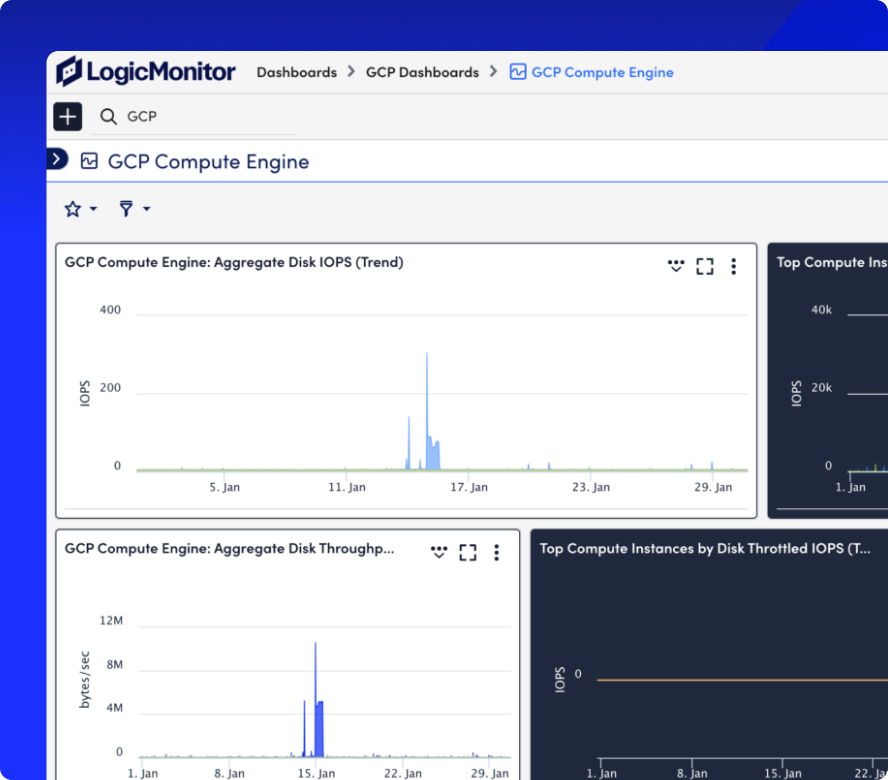Open the filter funnel icon
Viewport: 888px width, 780px height.
(126, 209)
